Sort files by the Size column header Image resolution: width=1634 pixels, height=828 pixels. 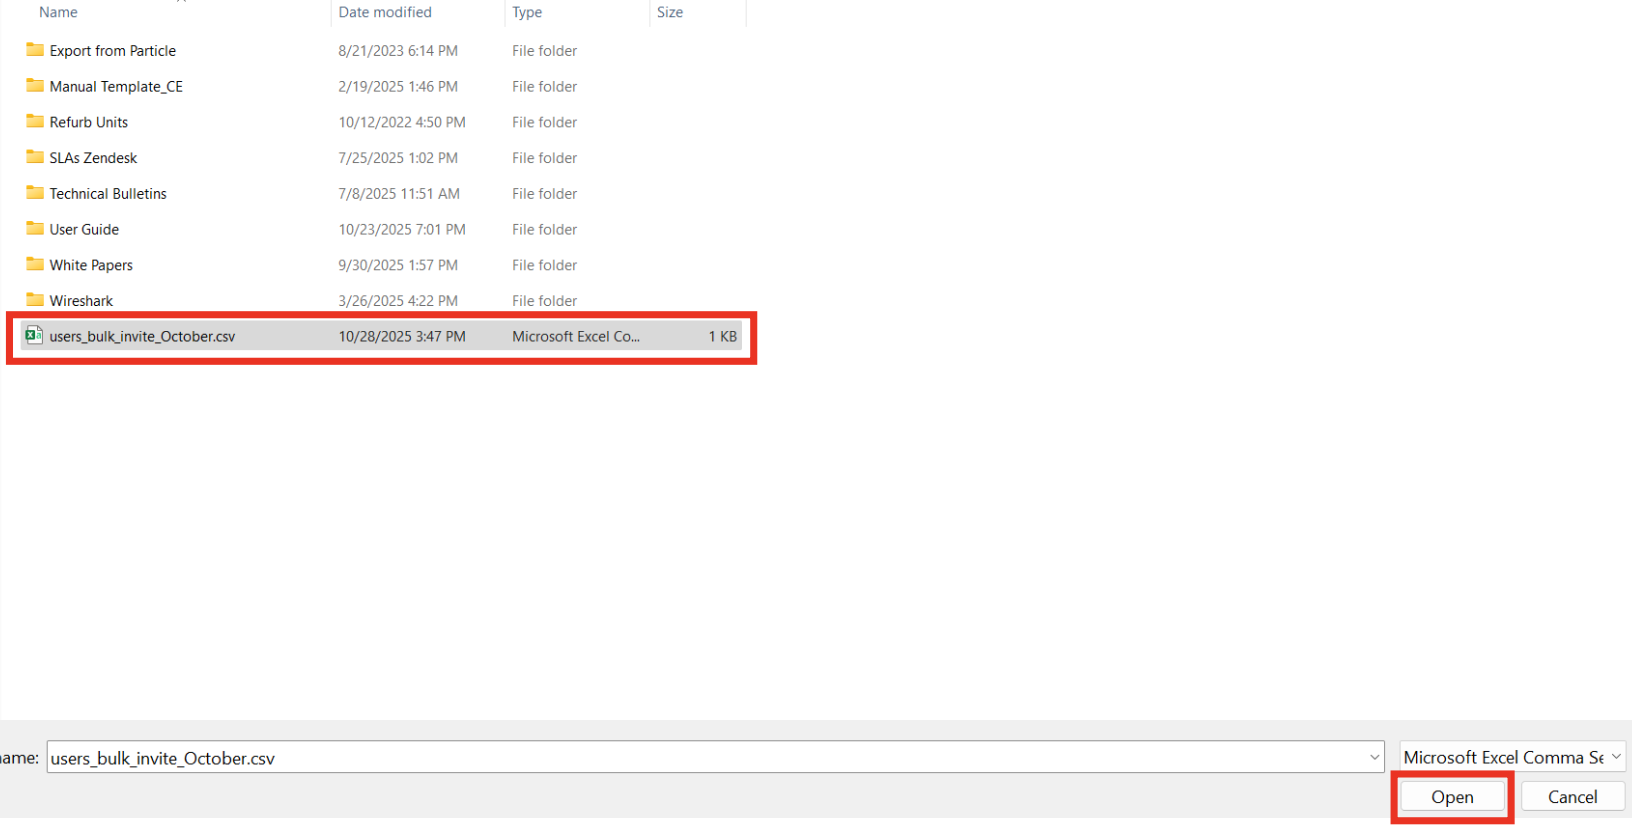(670, 12)
